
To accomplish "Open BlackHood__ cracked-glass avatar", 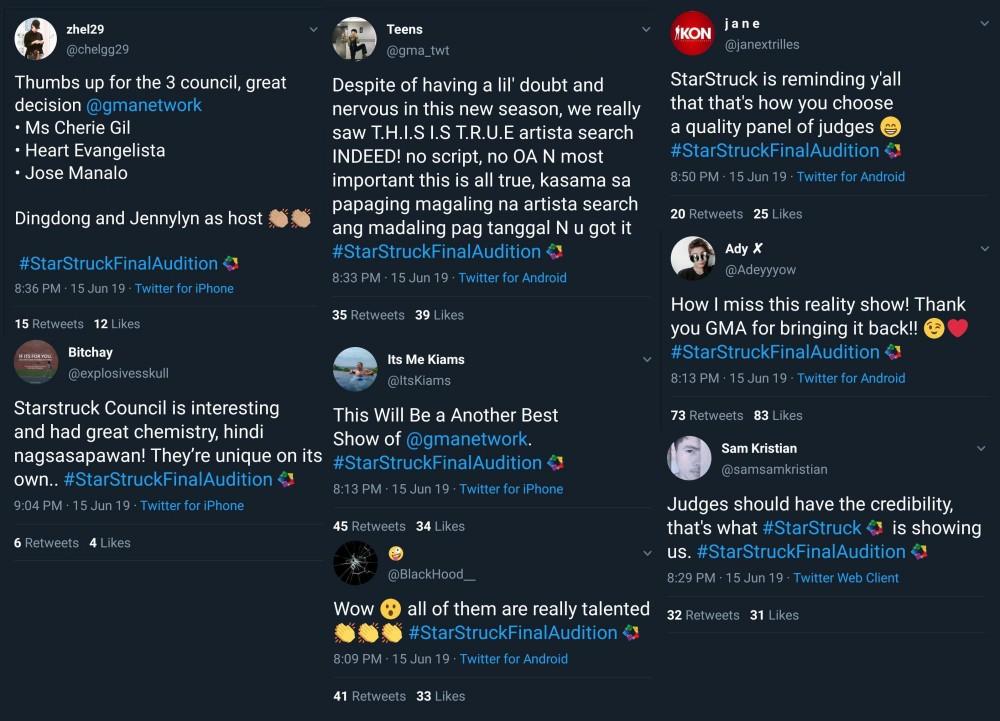I will pyautogui.click(x=355, y=563).
